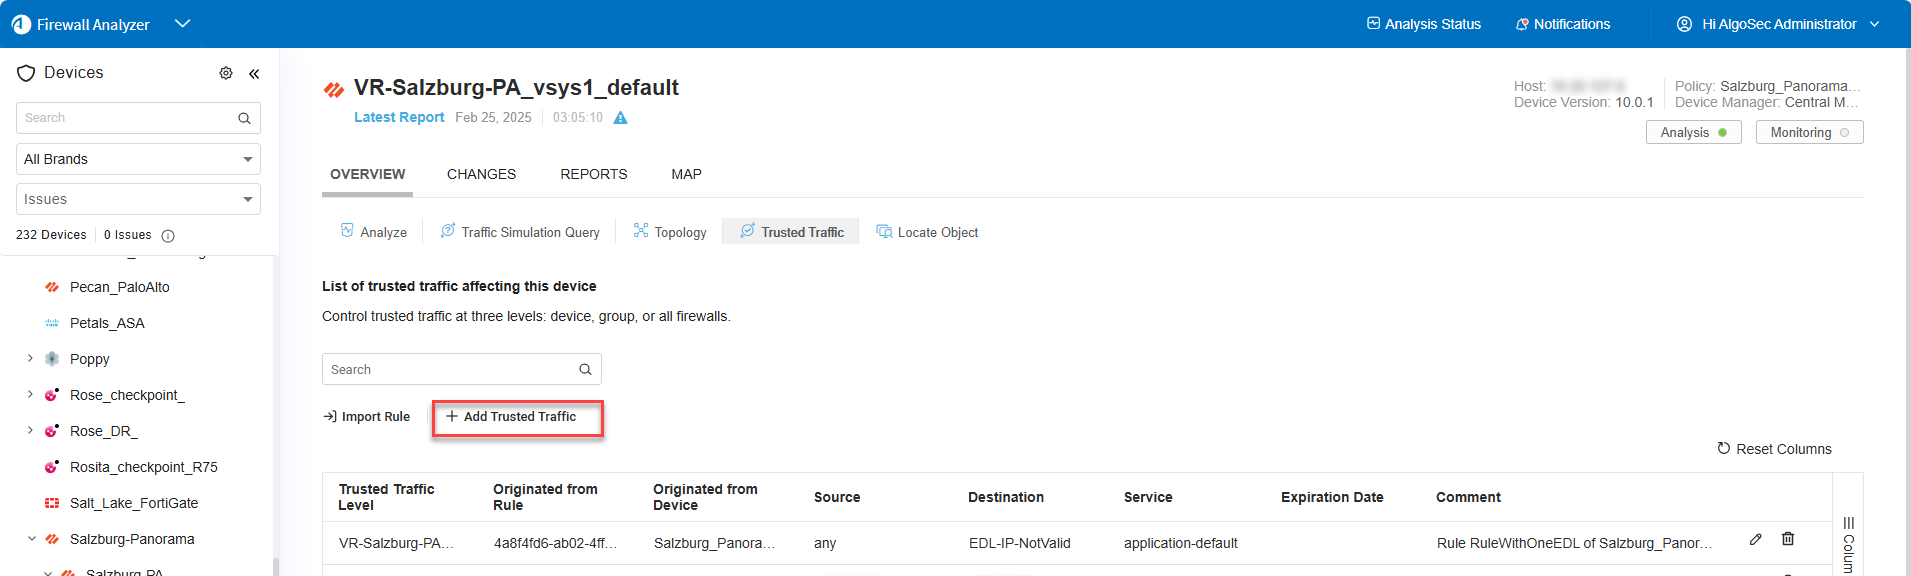Image resolution: width=1911 pixels, height=576 pixels.
Task: Click the devices settings gear icon
Action: point(226,73)
